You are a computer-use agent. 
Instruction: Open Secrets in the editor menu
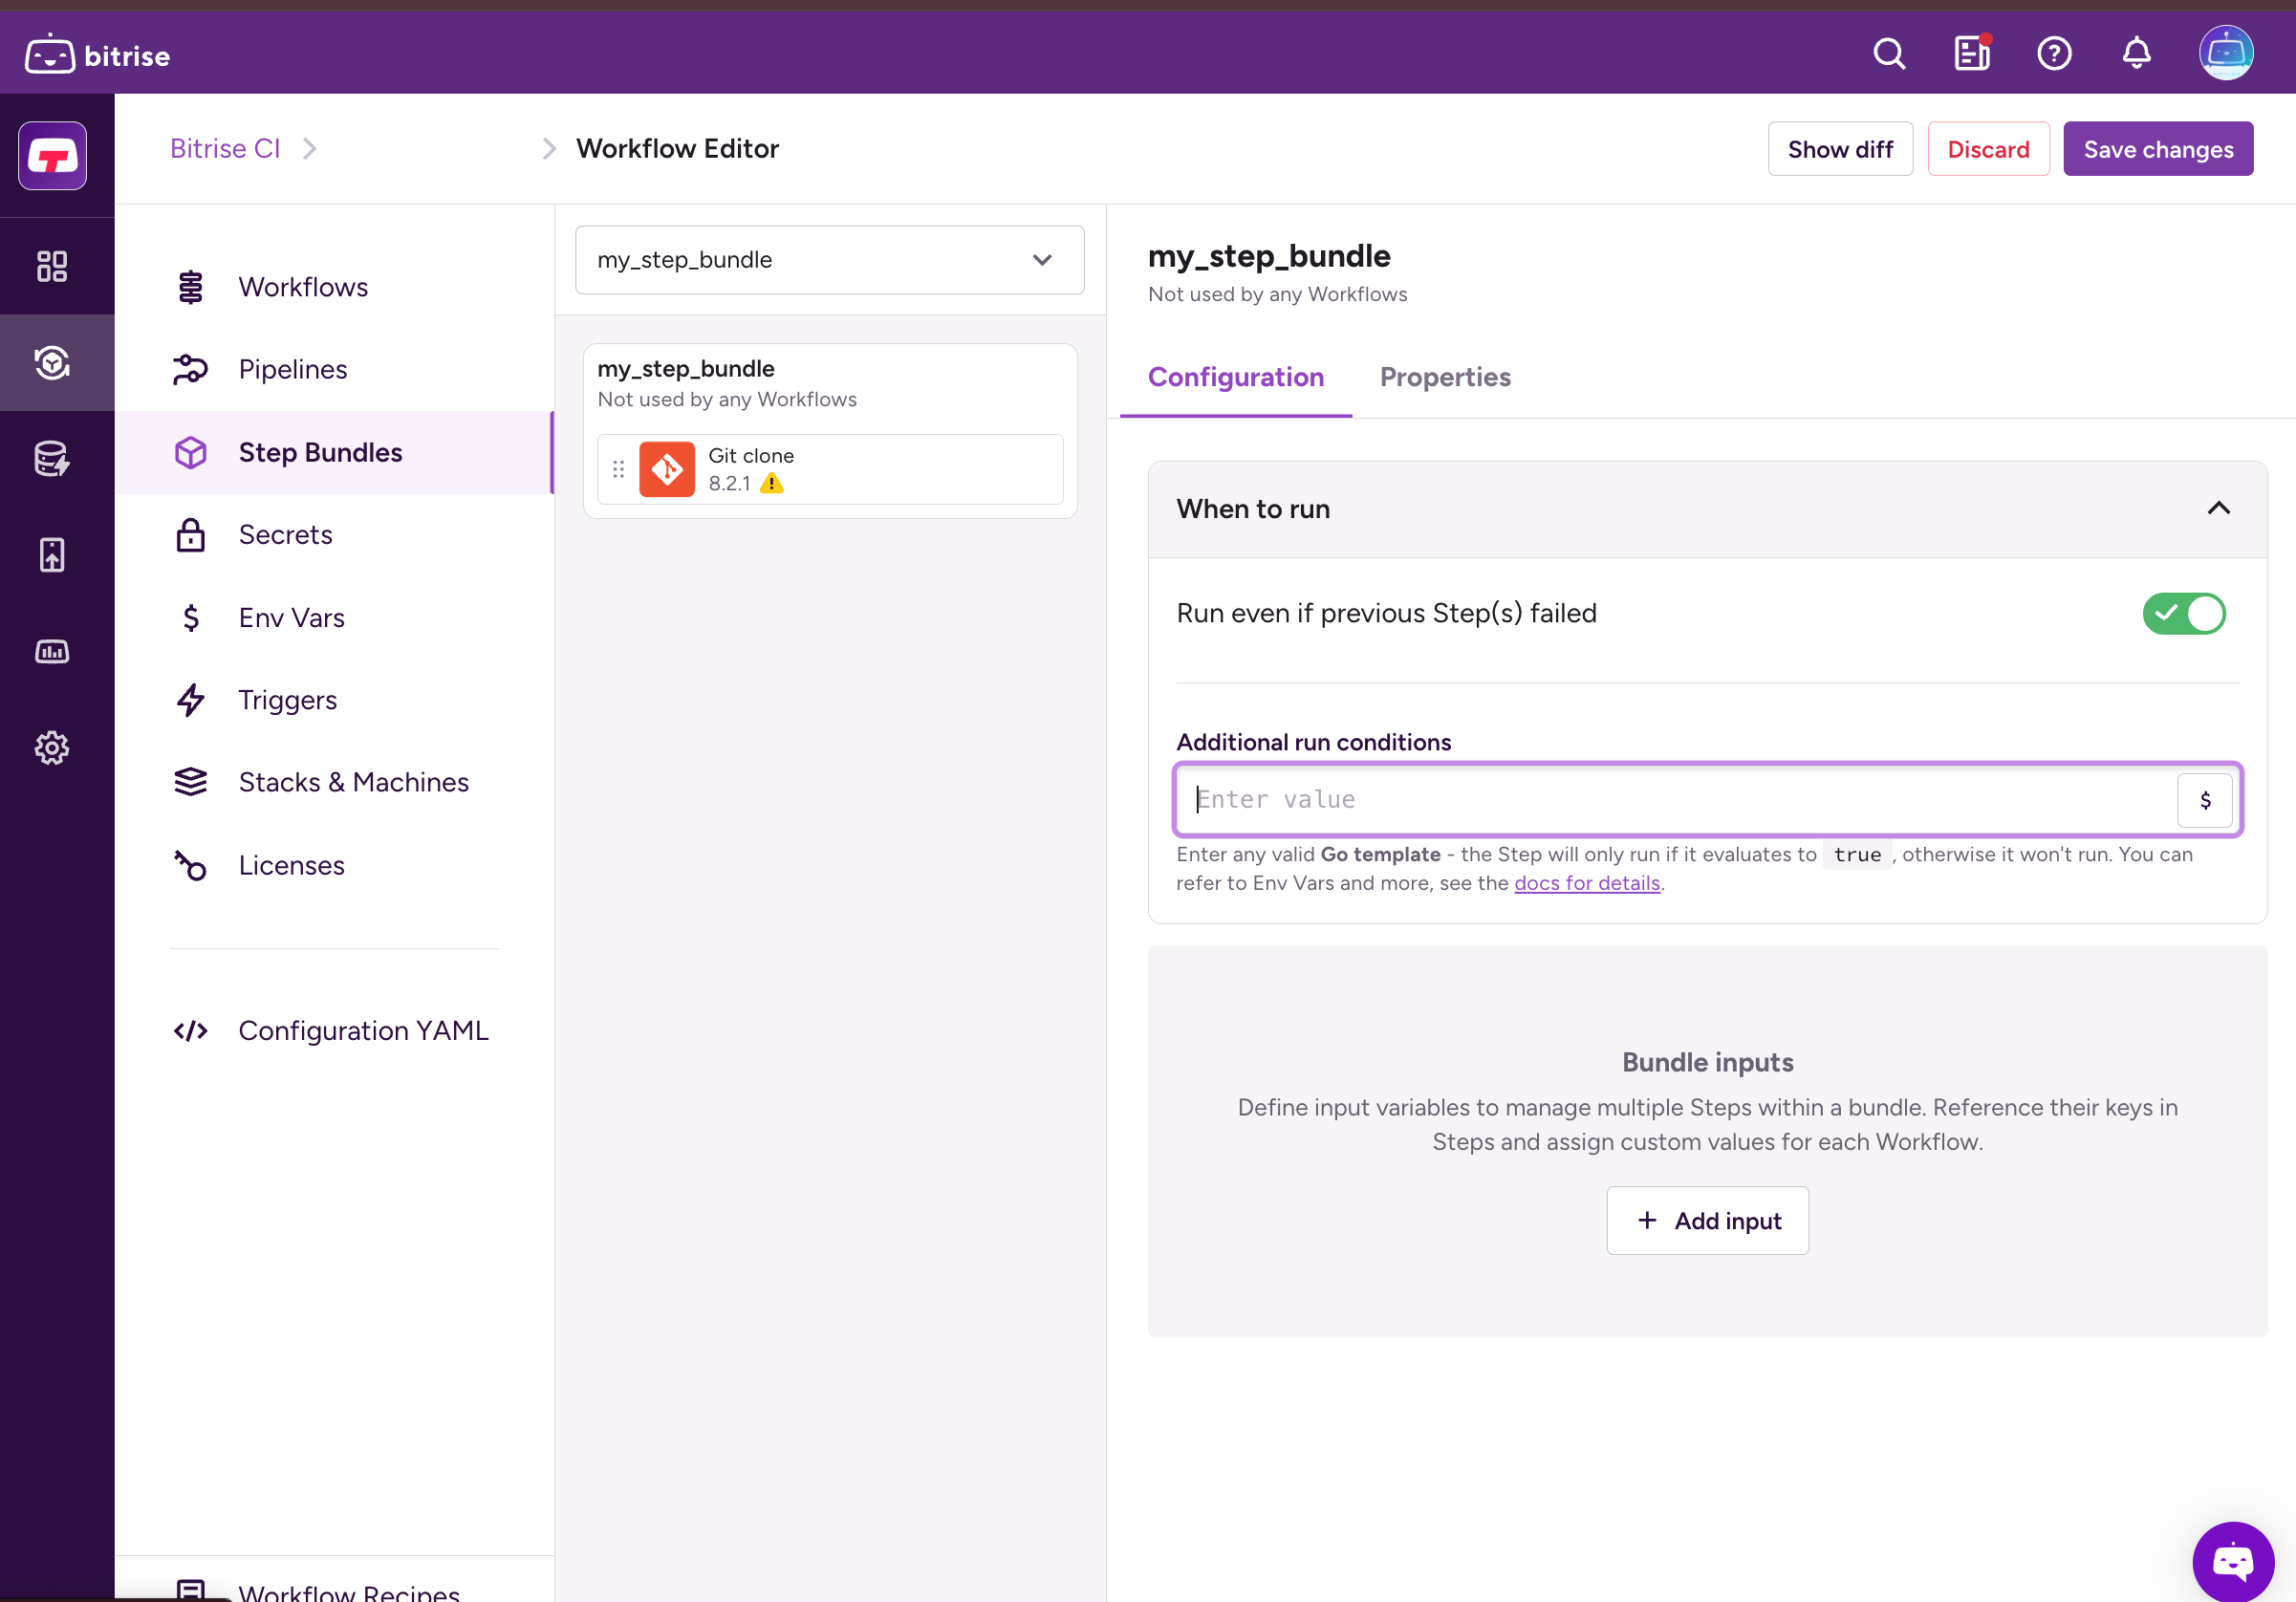coord(285,535)
